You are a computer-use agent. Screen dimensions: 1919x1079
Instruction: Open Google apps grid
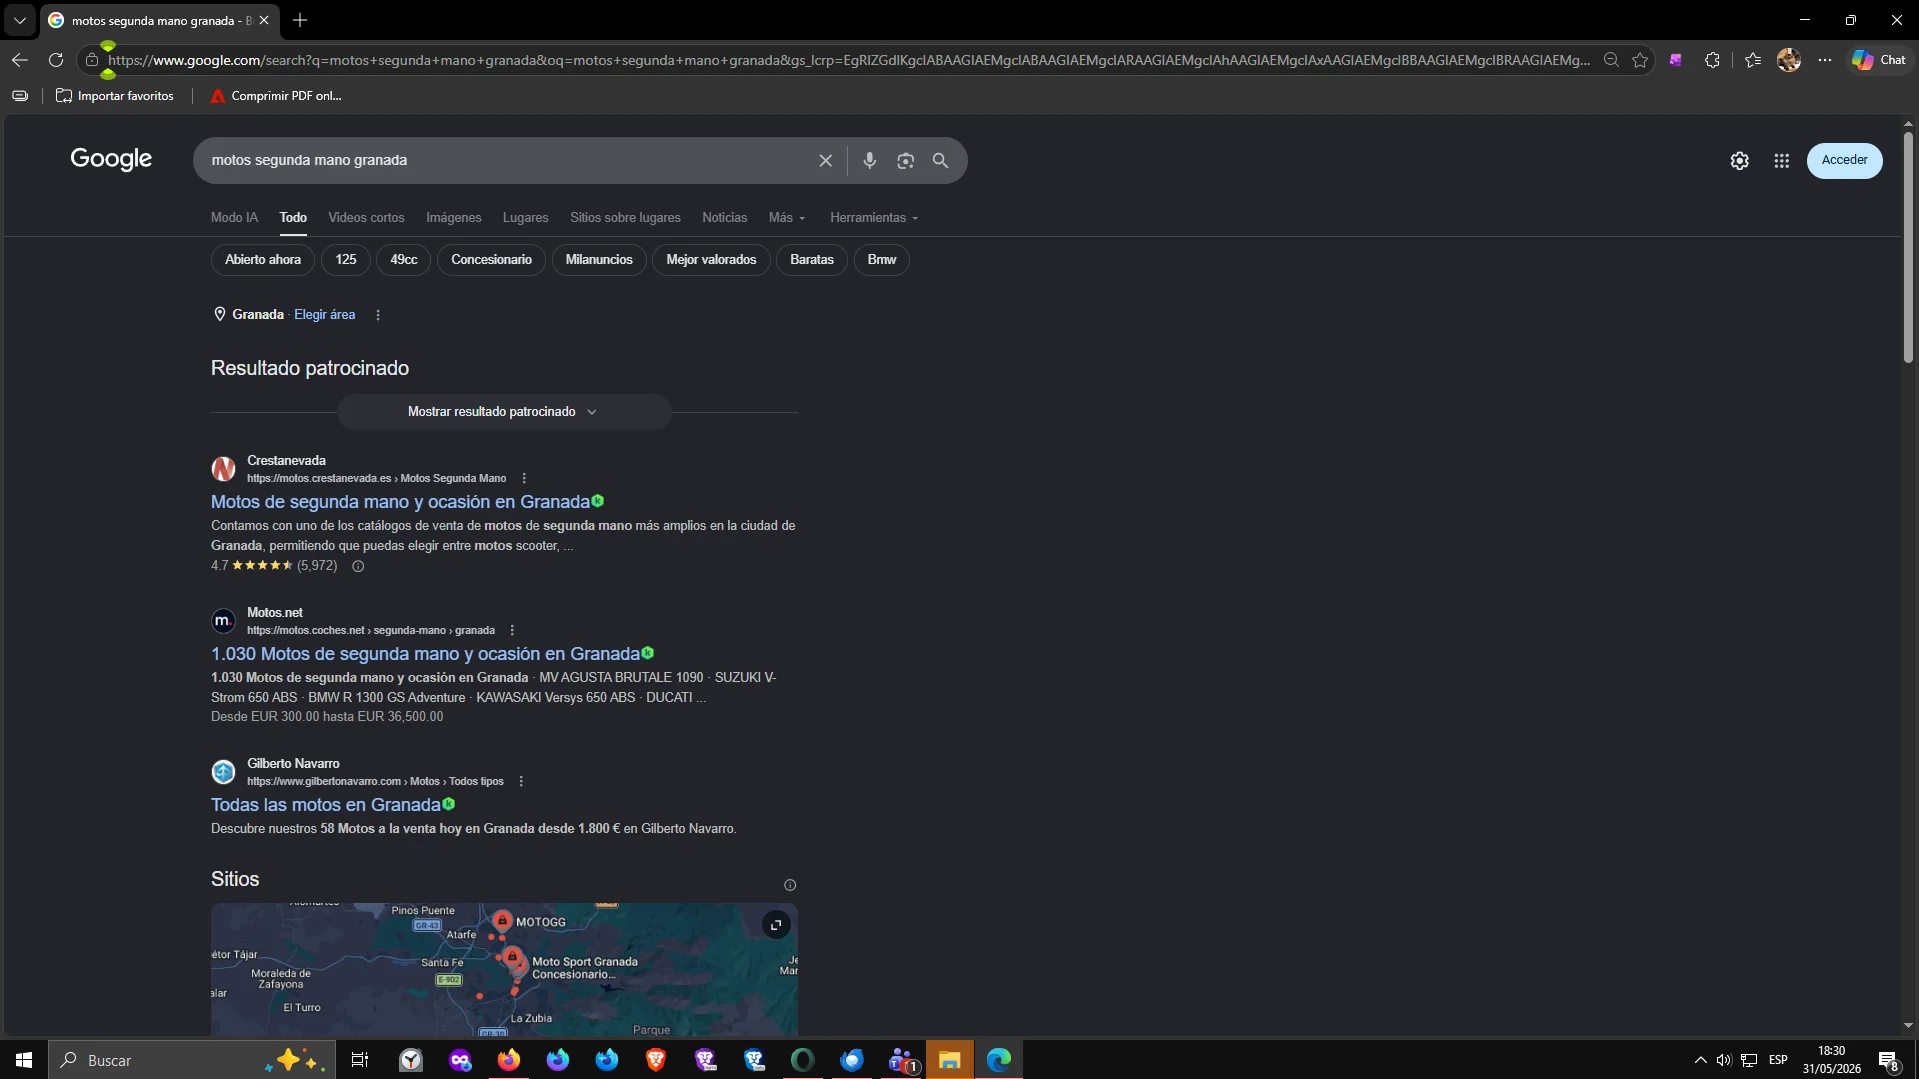[x=1782, y=161]
